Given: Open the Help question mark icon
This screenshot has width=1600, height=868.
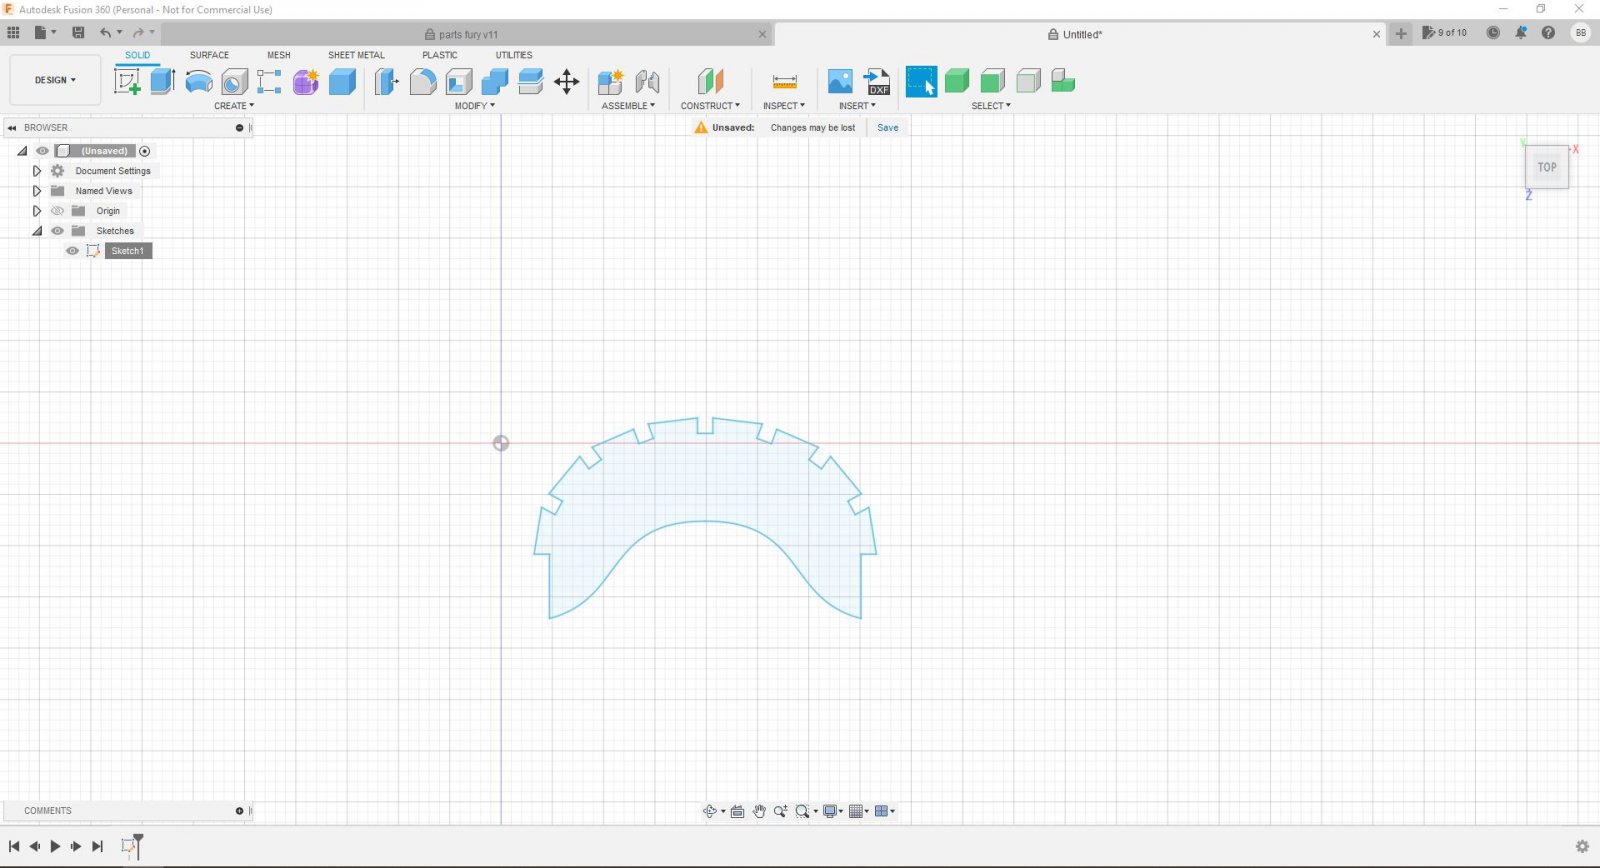Looking at the screenshot, I should click(1548, 33).
